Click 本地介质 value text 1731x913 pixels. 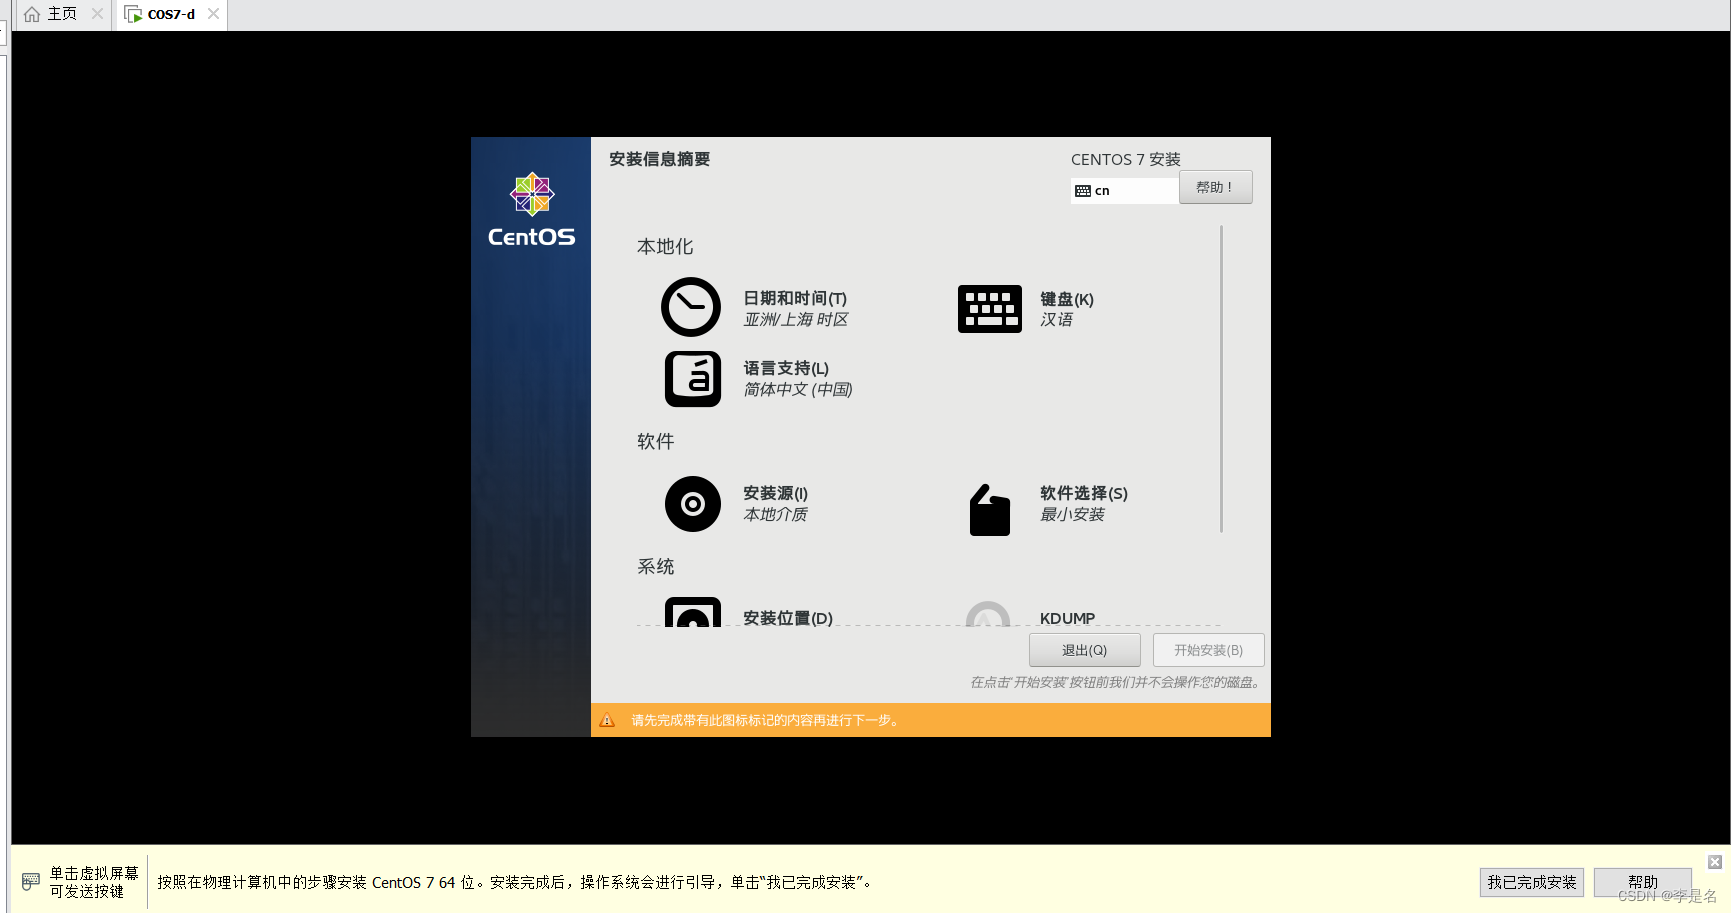[x=775, y=514]
